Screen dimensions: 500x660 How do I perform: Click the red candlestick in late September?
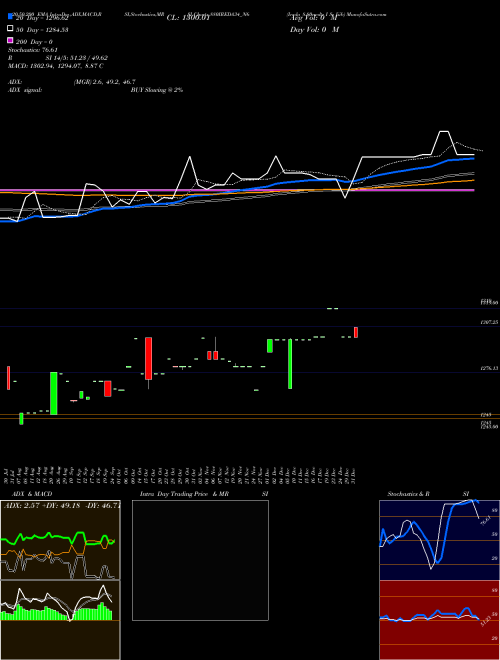point(108,389)
